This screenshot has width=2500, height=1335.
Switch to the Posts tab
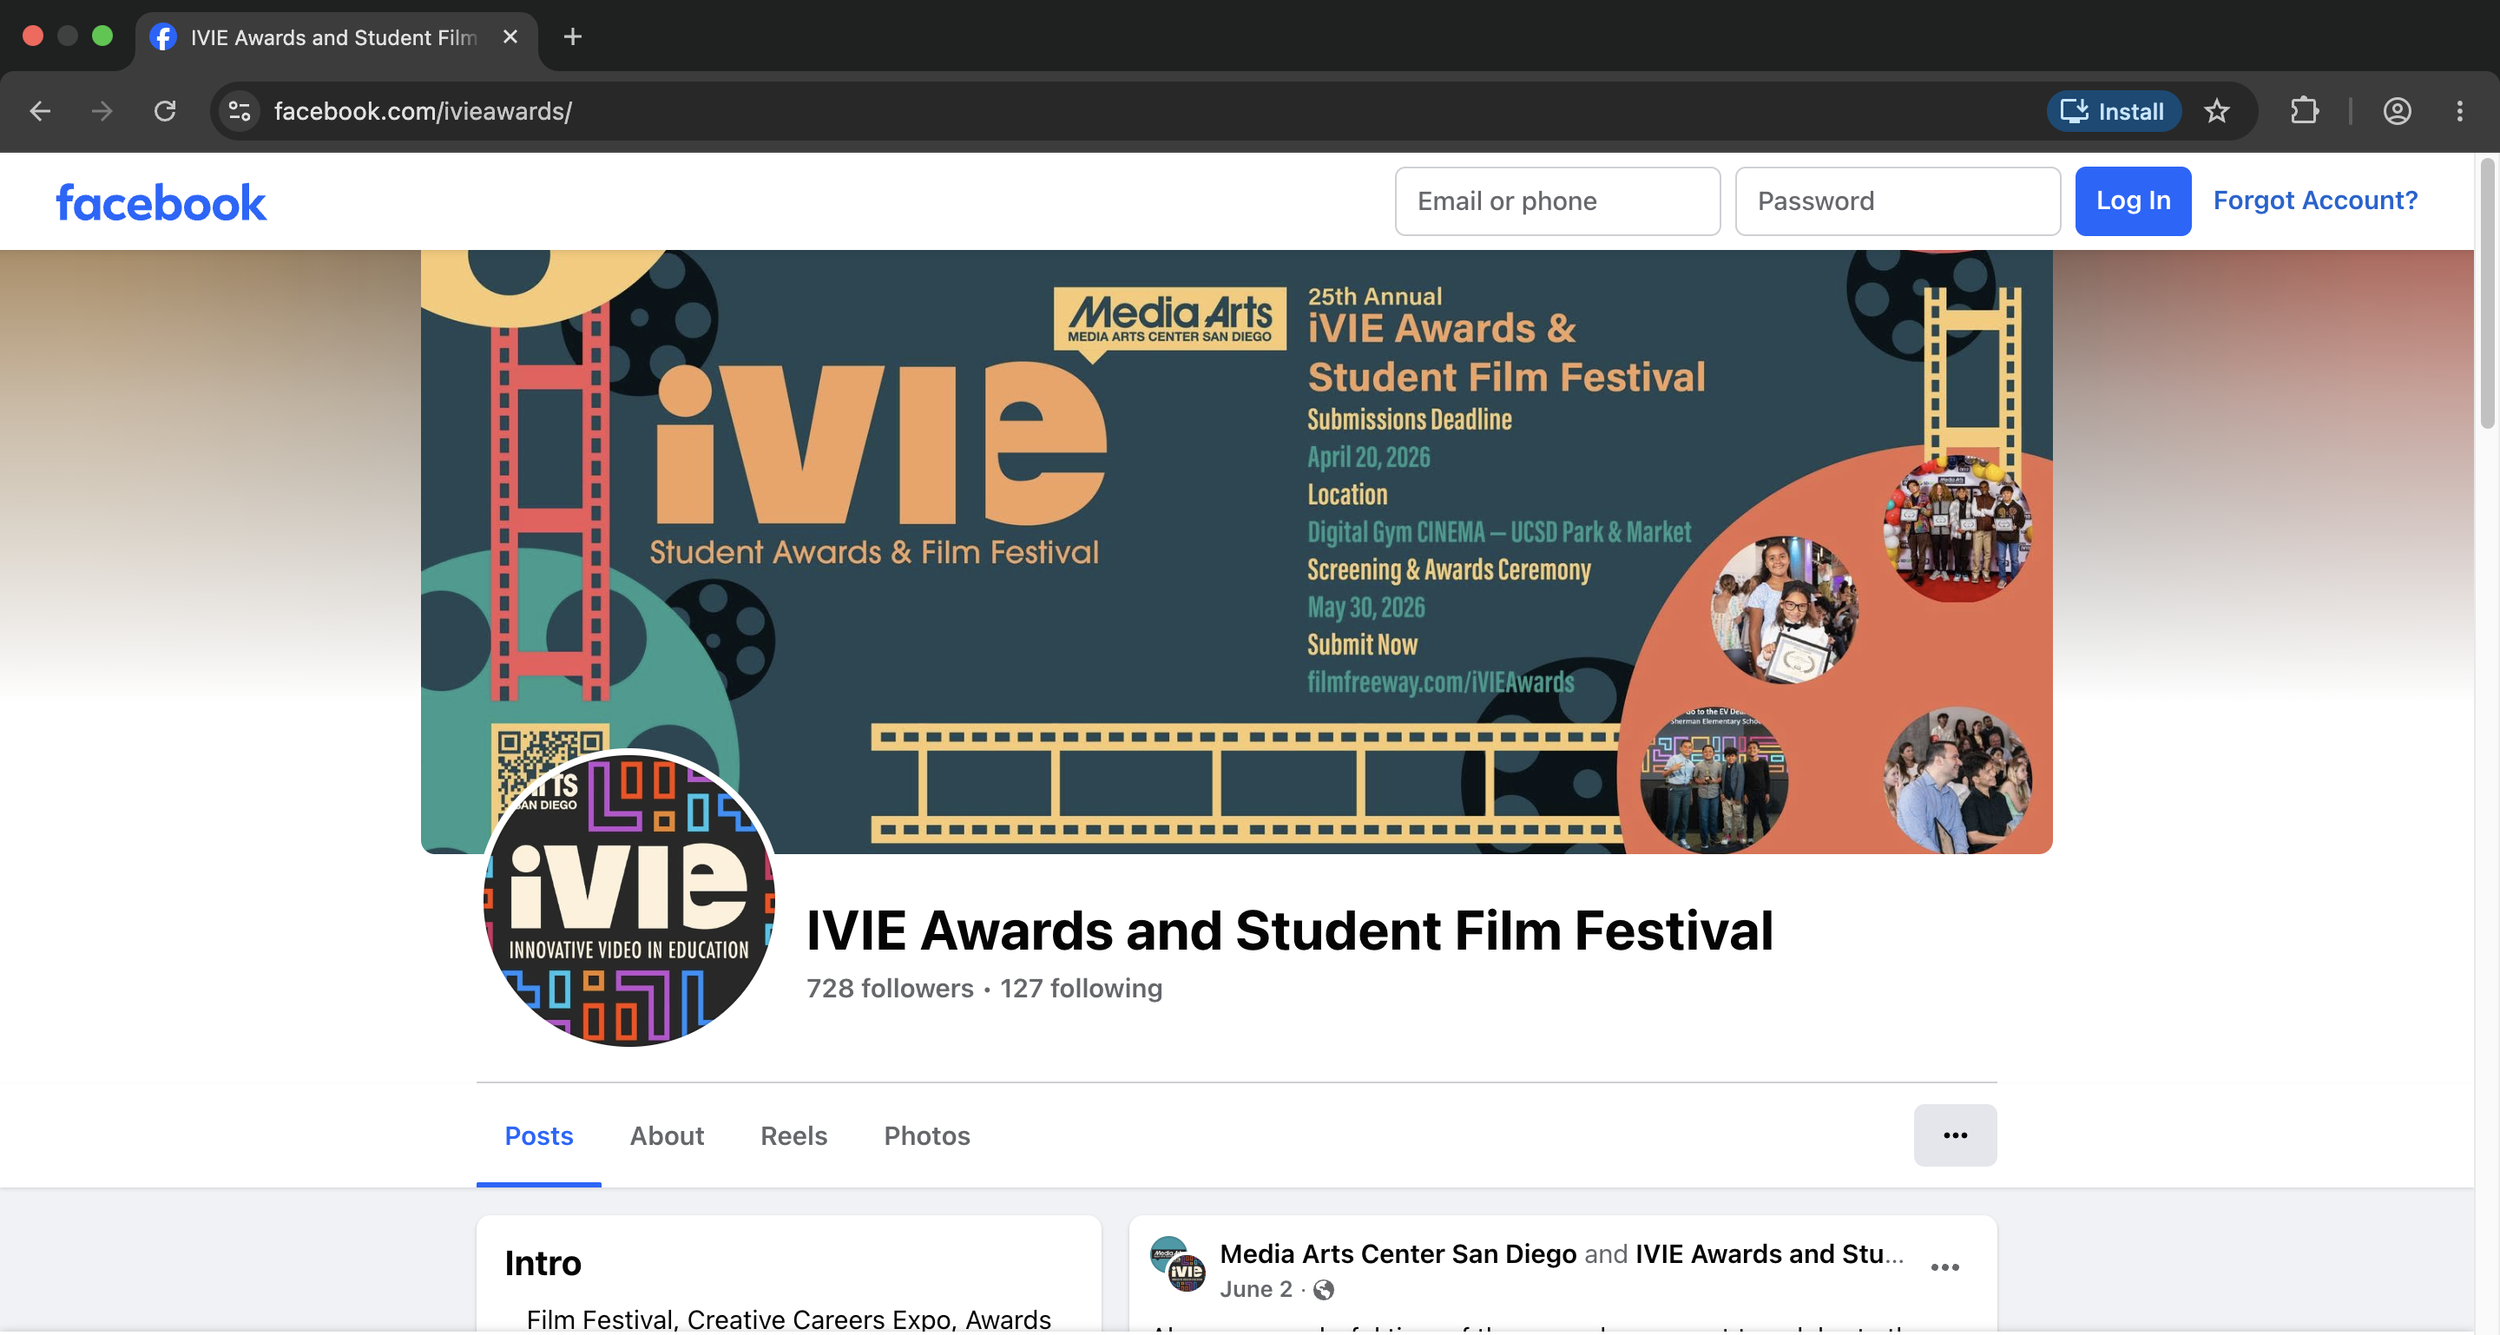point(539,1136)
